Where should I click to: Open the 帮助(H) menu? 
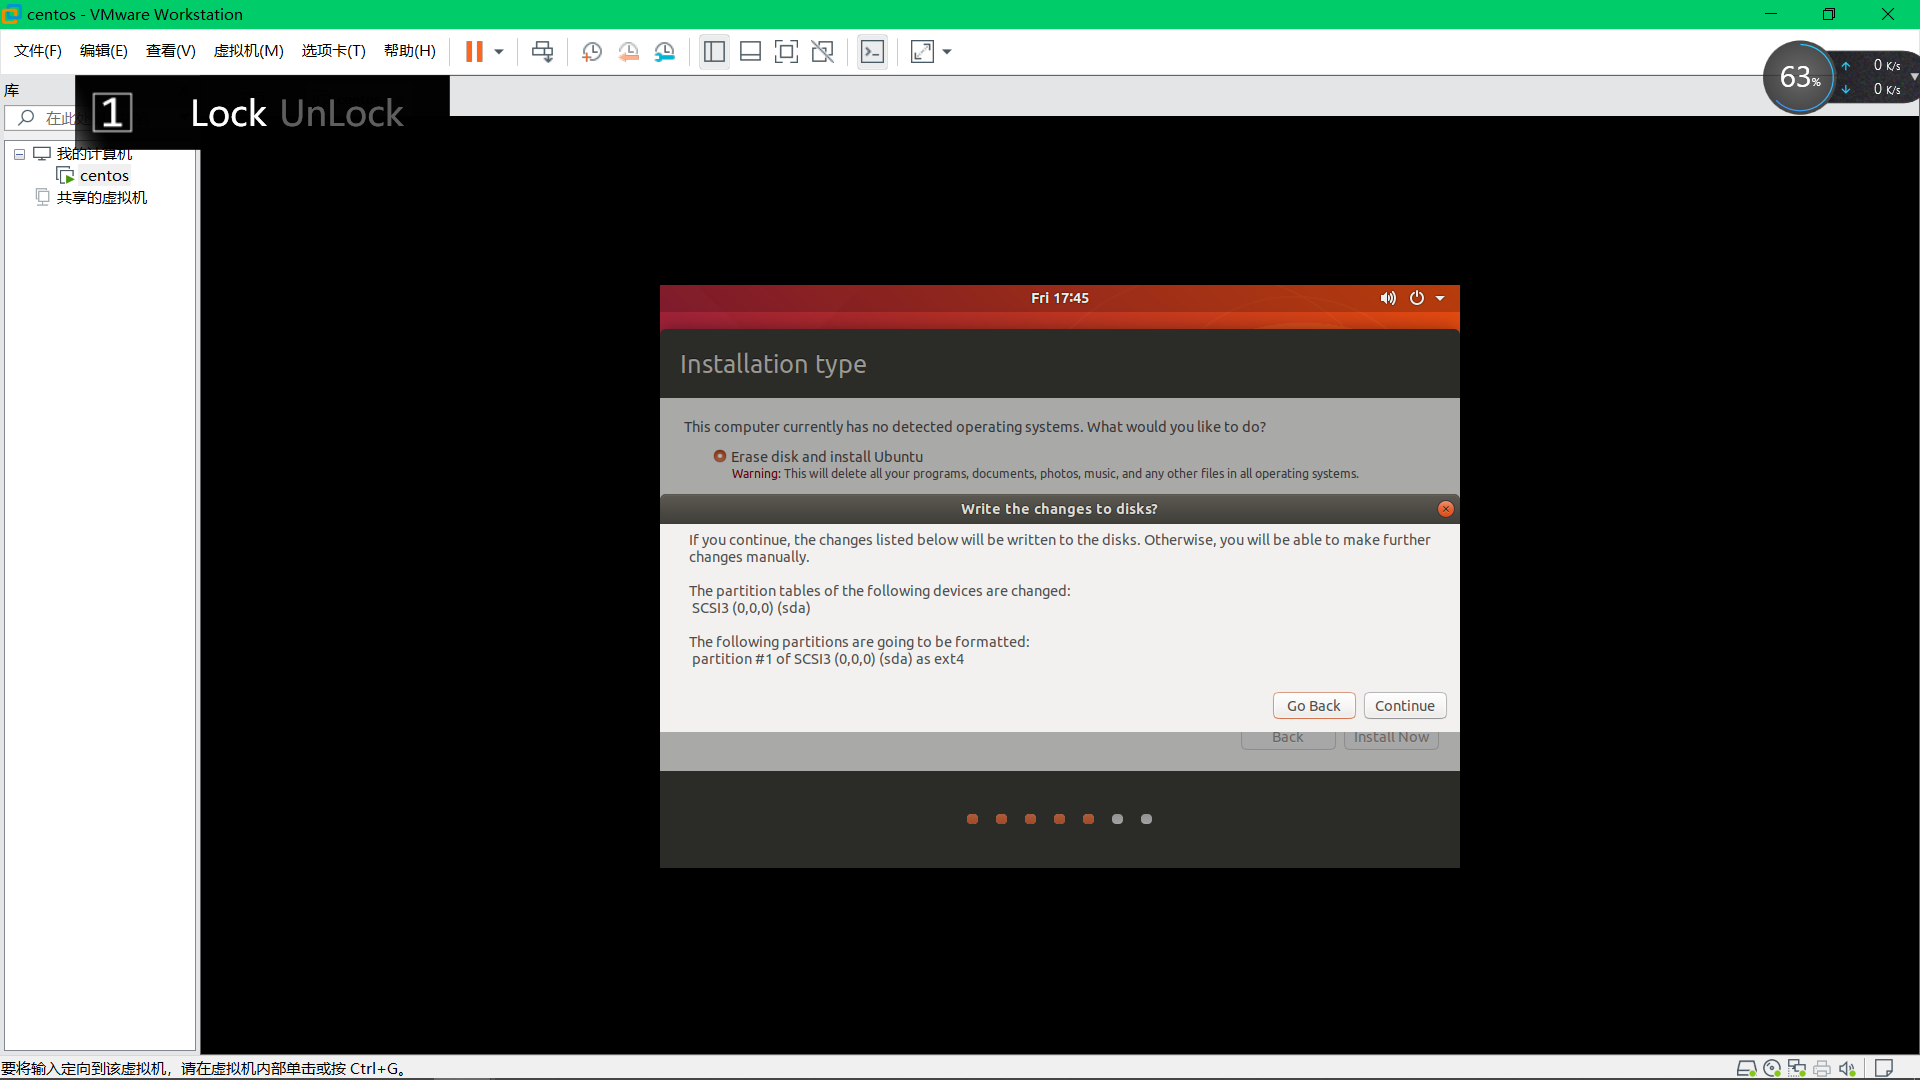tap(409, 51)
